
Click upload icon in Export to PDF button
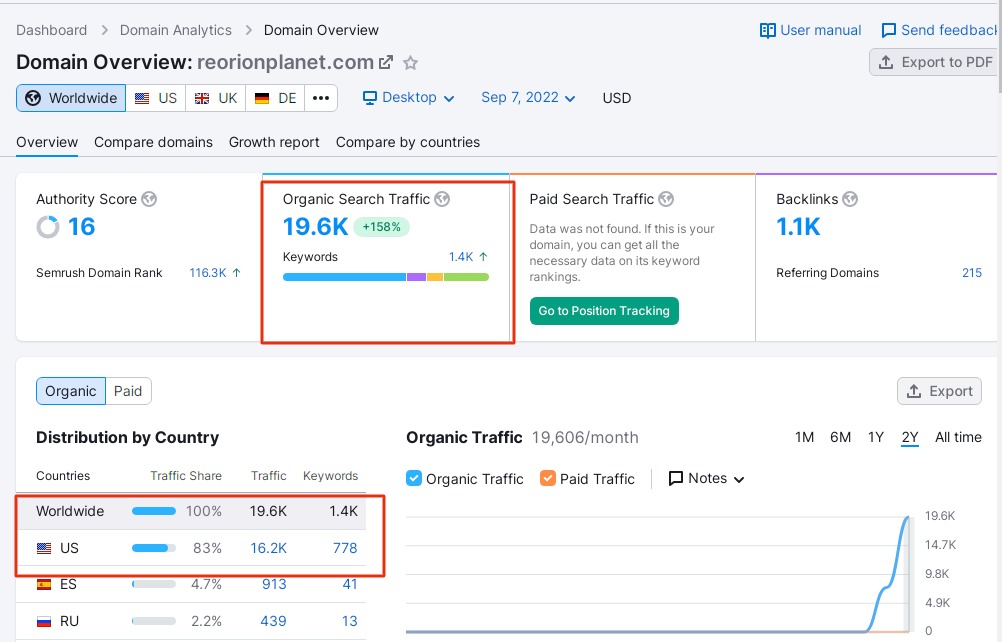coord(886,62)
